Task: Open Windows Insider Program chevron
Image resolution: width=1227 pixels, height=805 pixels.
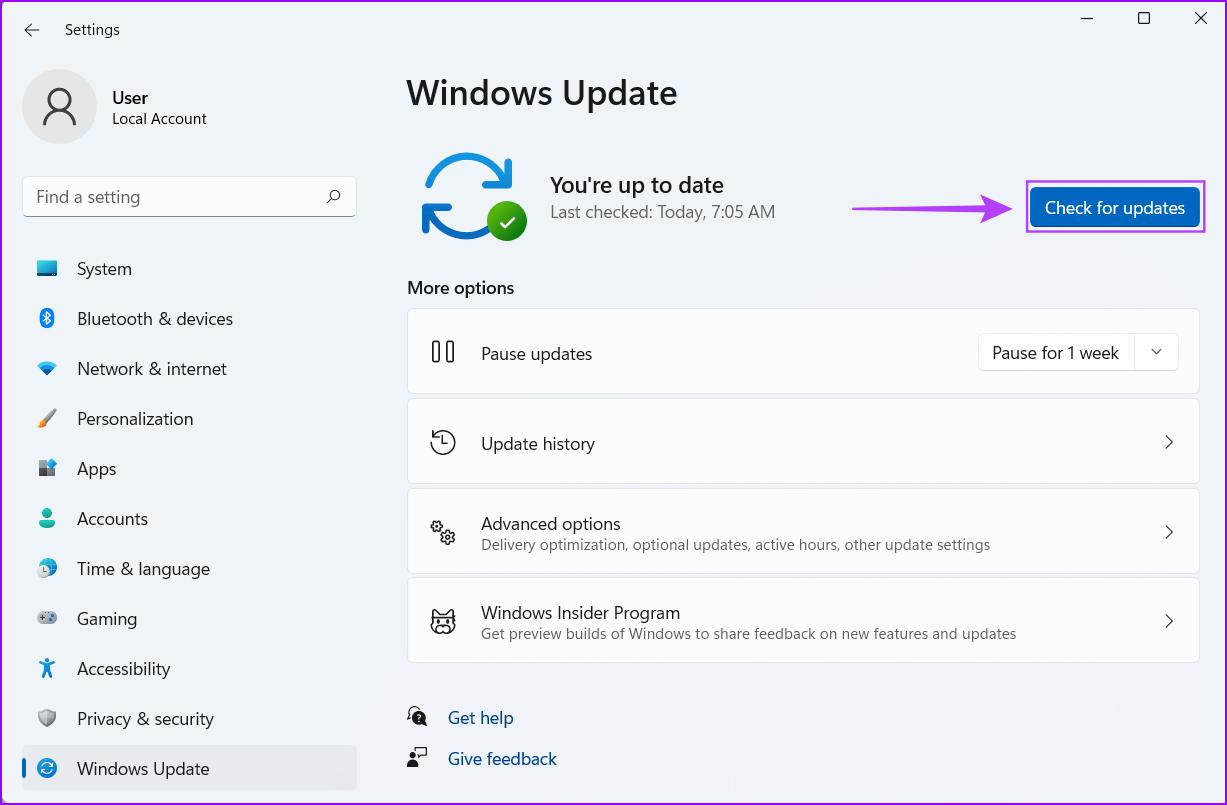Action: click(x=1169, y=621)
